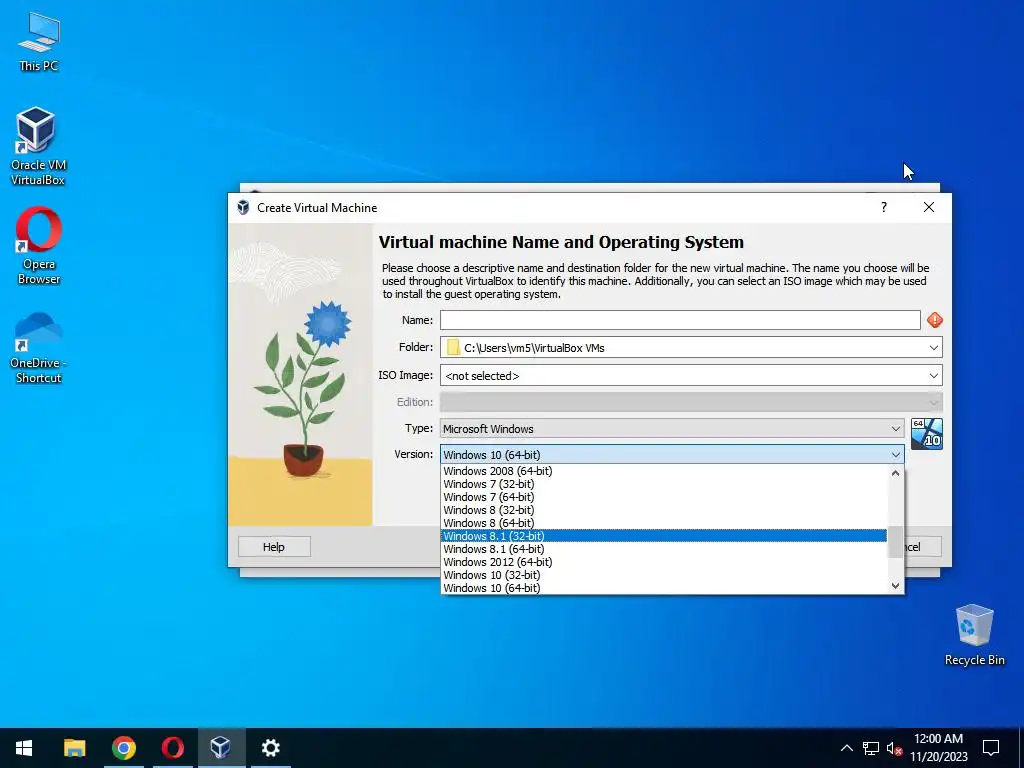
Task: Open the Recycle Bin
Action: [974, 635]
